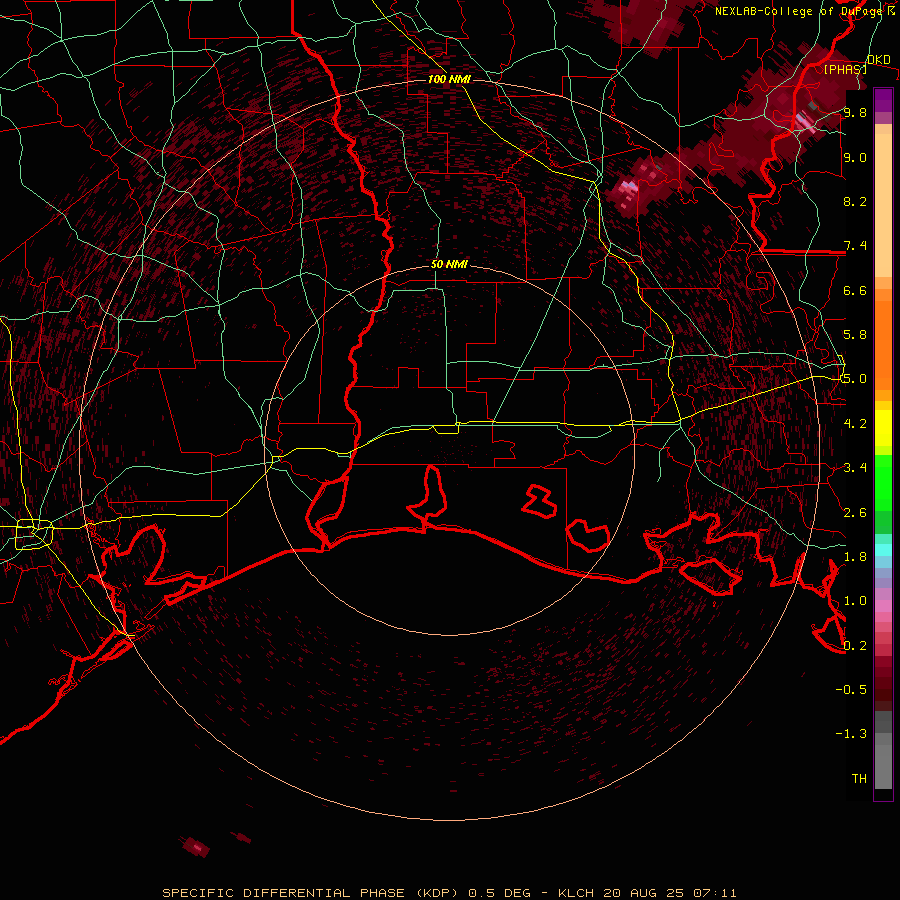The image size is (900, 900).
Task: Click the 8.2 scale label
Action: coord(855,201)
